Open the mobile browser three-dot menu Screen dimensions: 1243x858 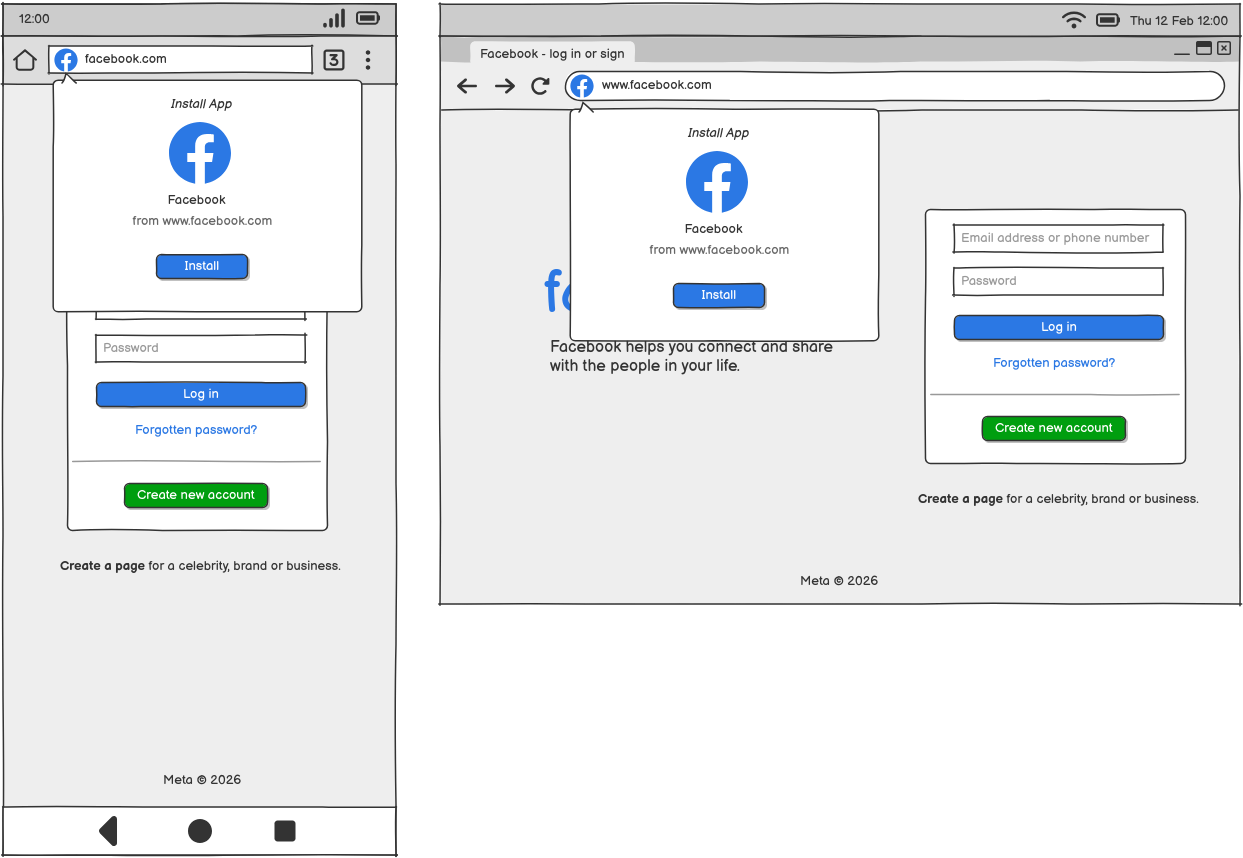(x=368, y=60)
